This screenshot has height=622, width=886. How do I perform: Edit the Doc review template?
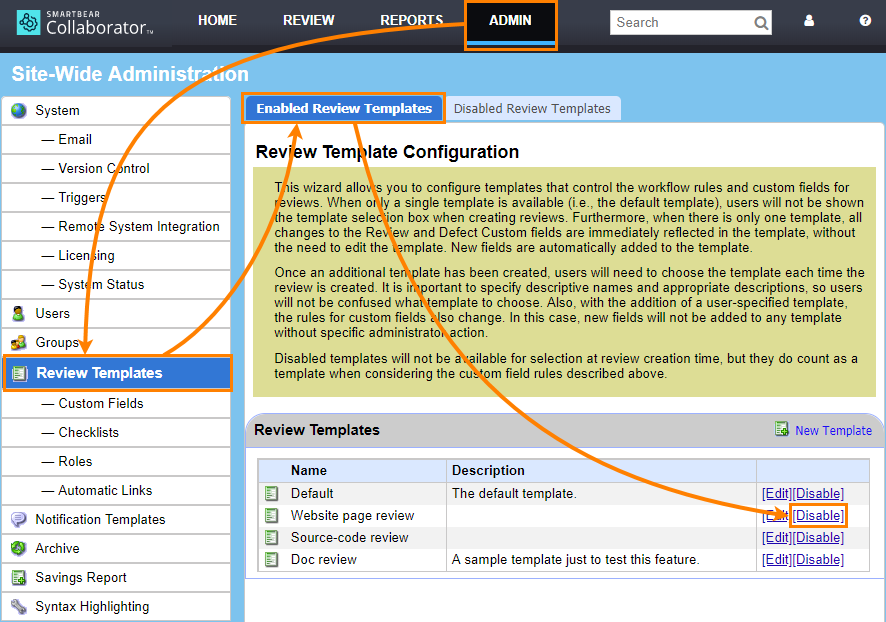tap(778, 559)
